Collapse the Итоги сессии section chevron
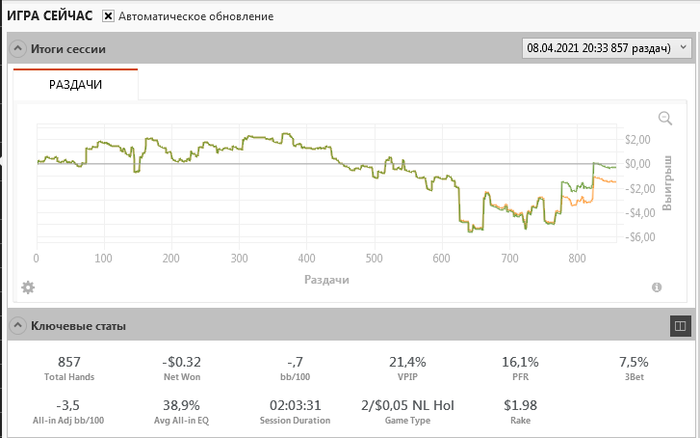The width and height of the screenshot is (700, 438). tap(18, 48)
